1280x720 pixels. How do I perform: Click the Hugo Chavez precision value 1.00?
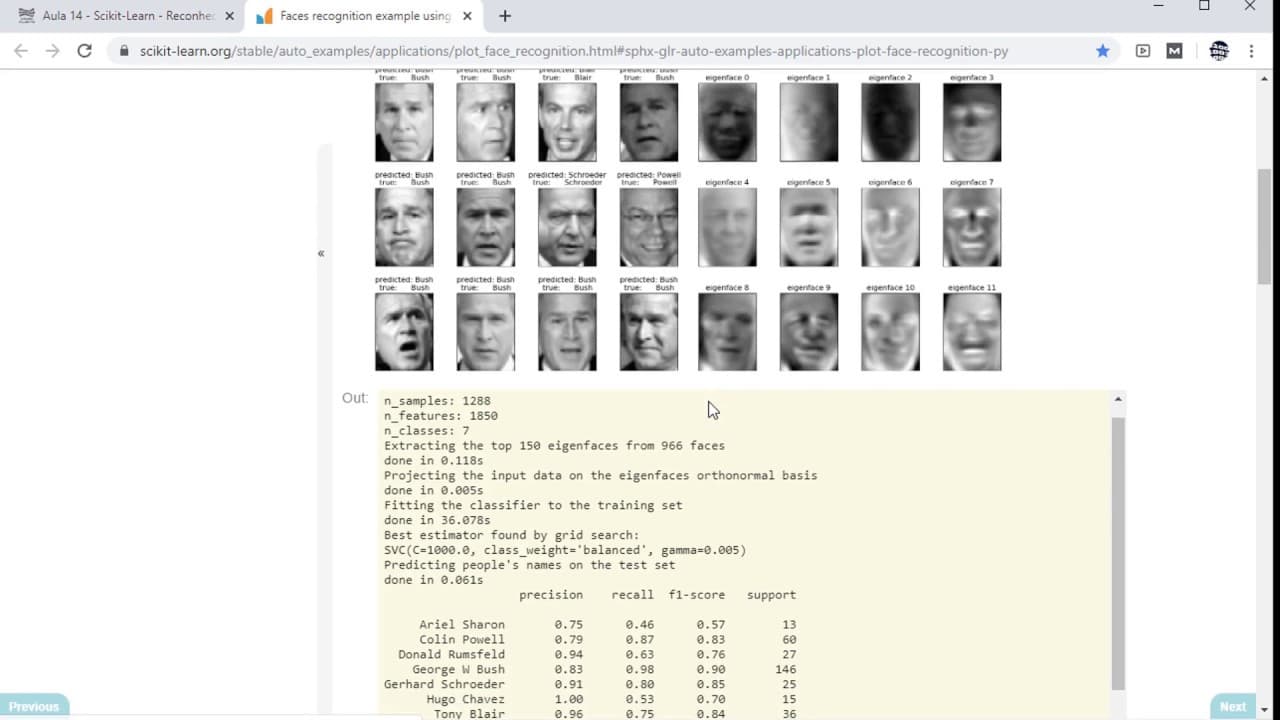[569, 700]
